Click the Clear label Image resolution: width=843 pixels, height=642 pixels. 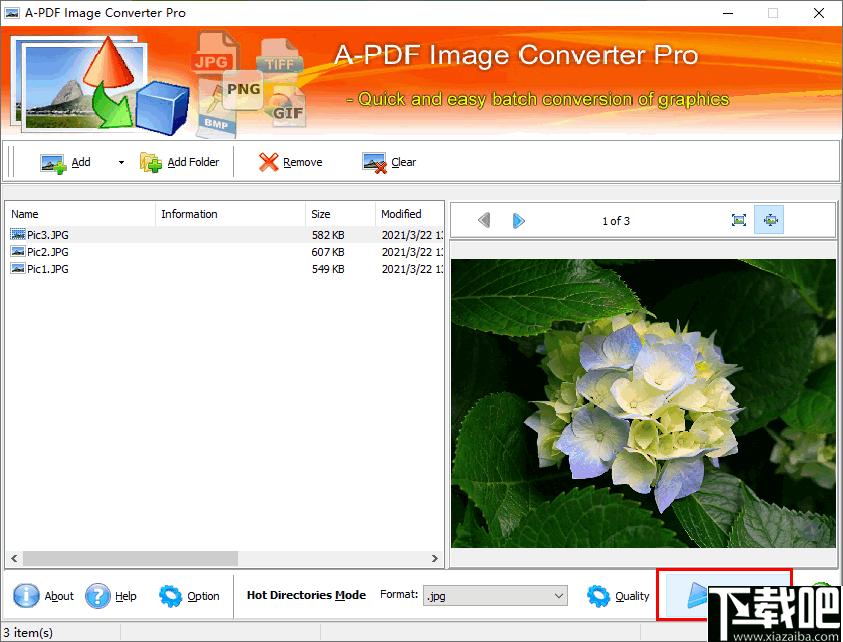(x=404, y=162)
